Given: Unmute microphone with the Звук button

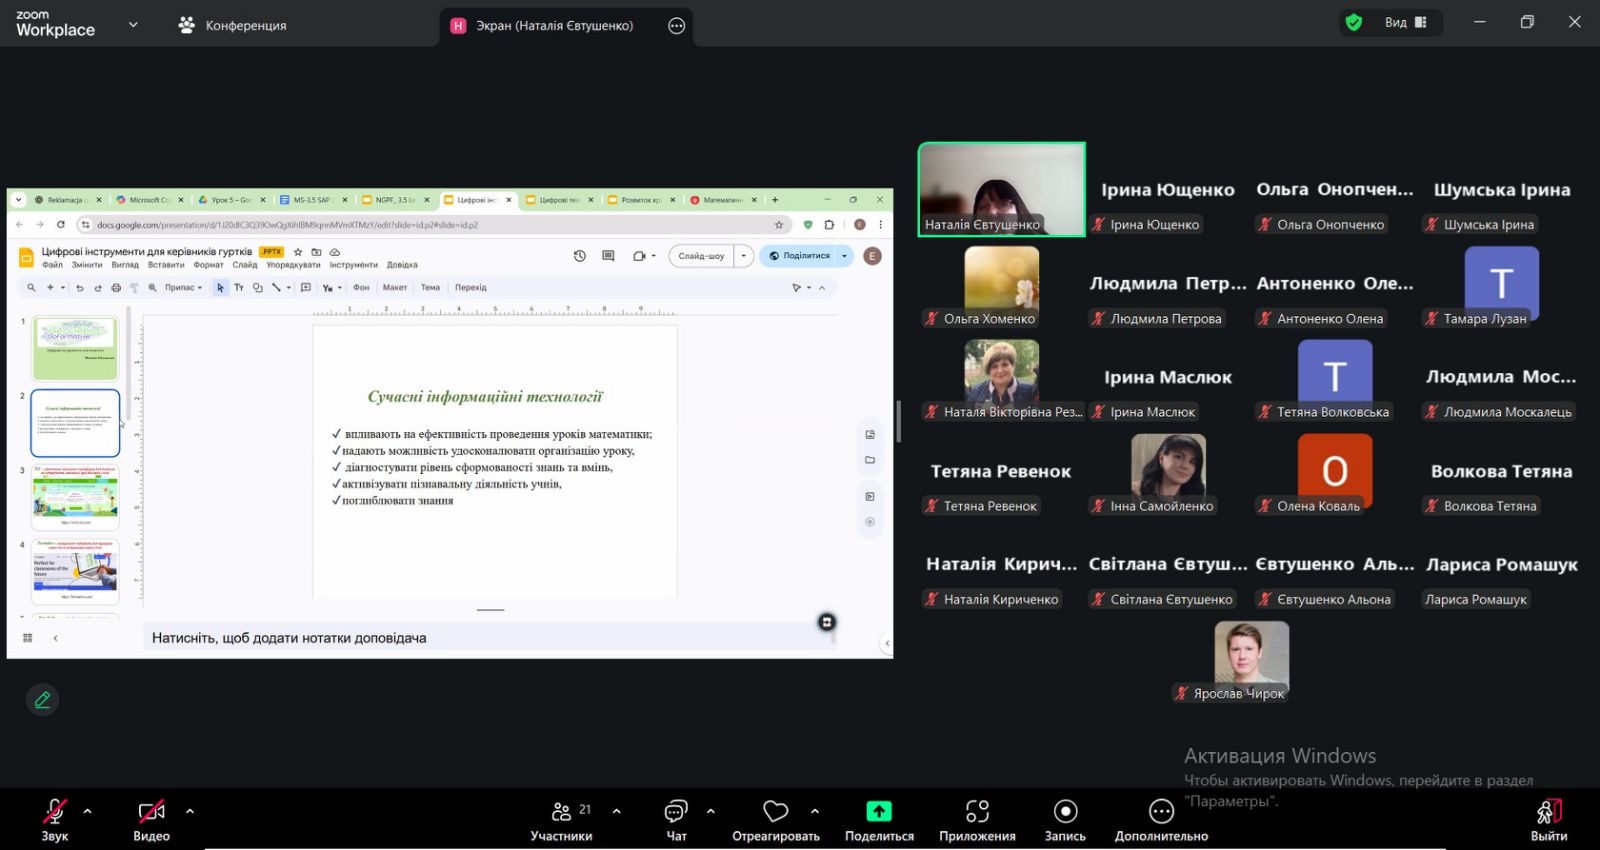Looking at the screenshot, I should point(54,819).
